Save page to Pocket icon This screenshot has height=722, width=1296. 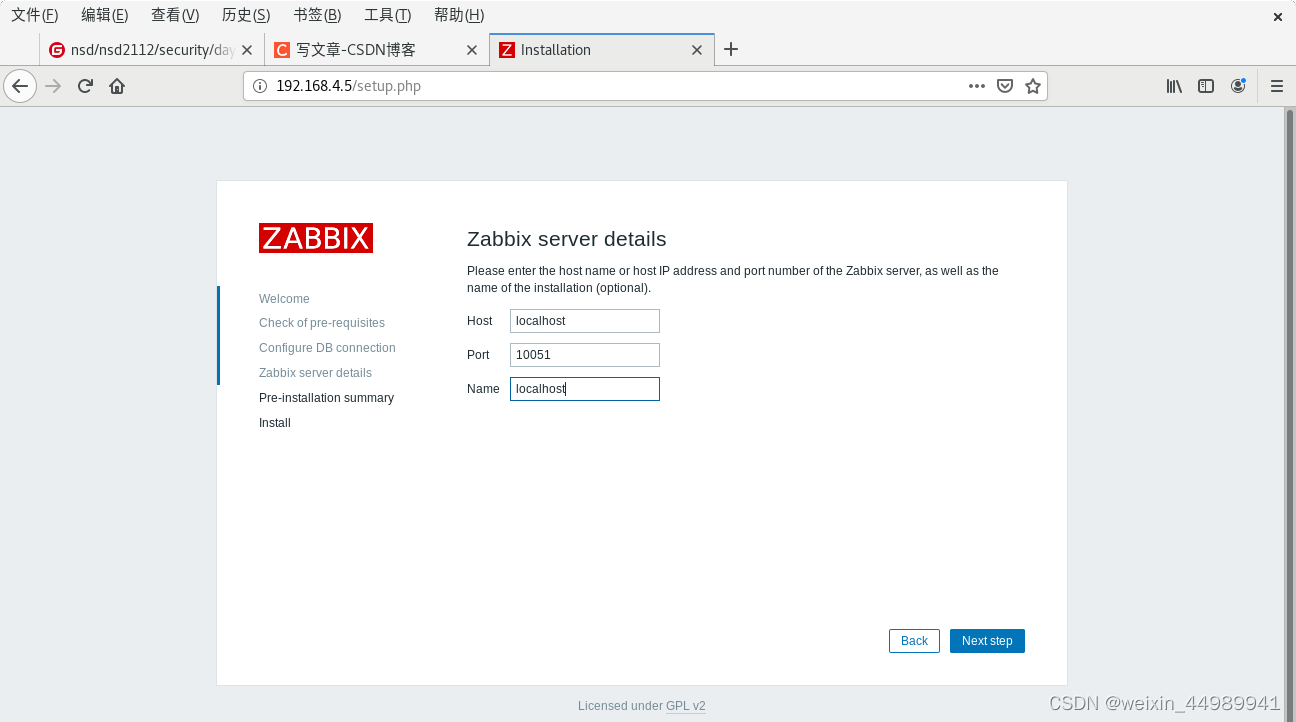click(x=1005, y=86)
